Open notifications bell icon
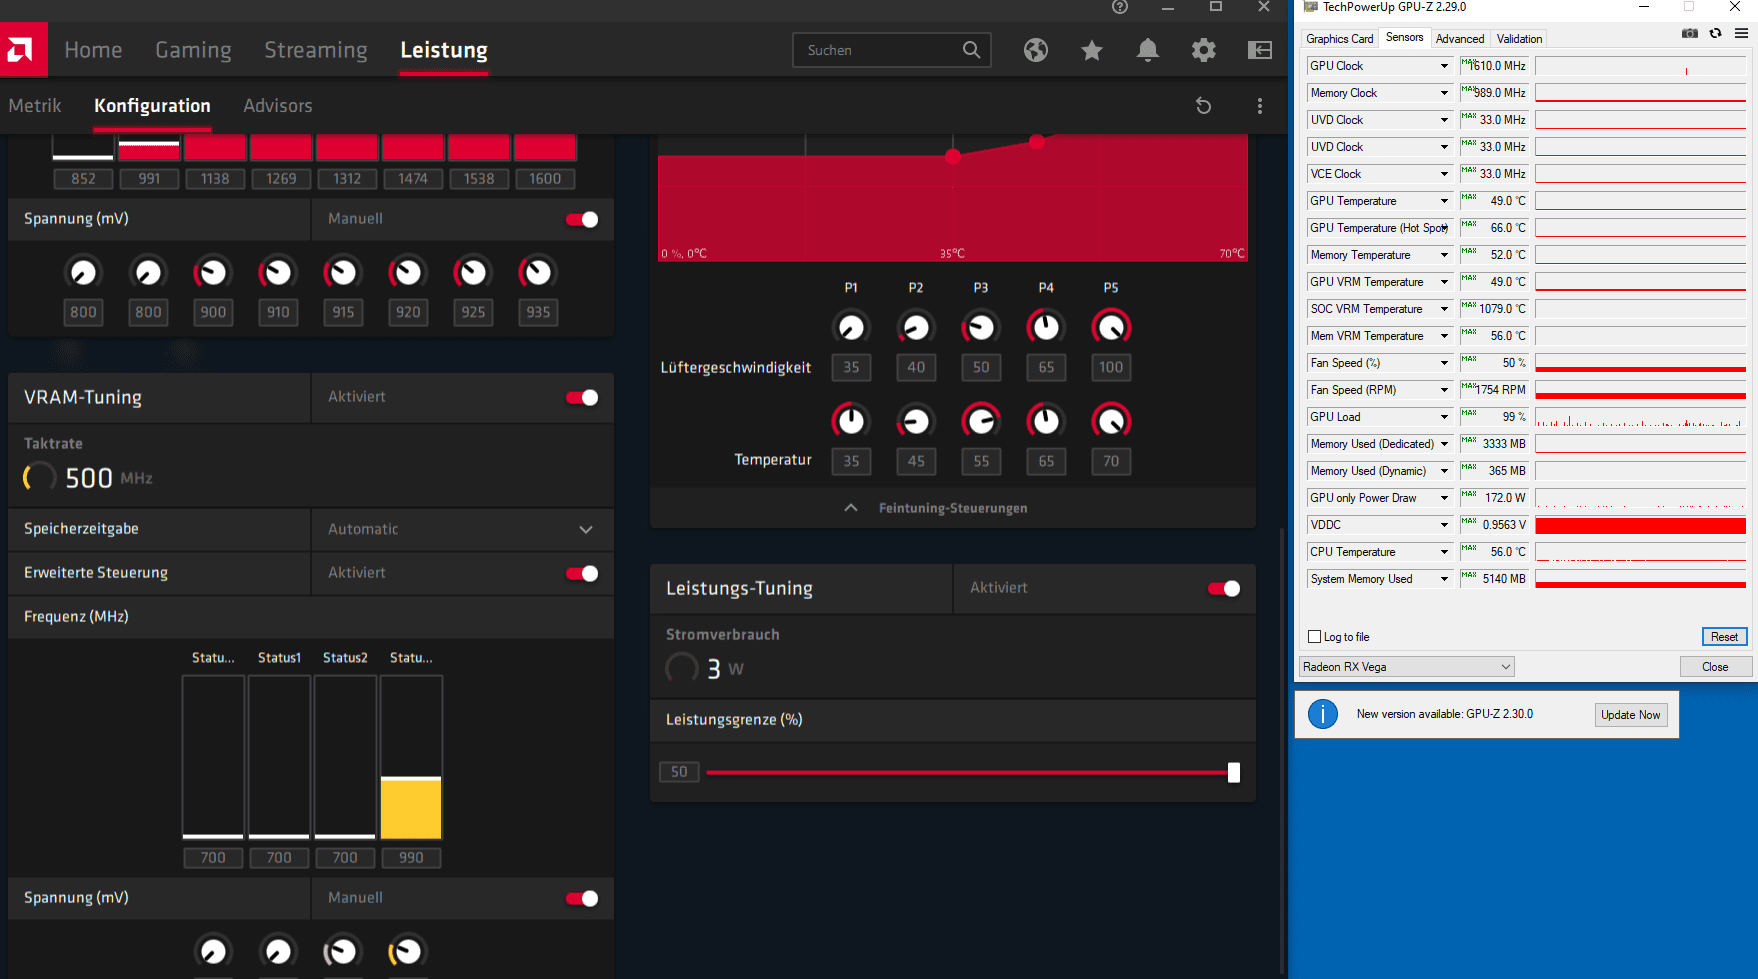This screenshot has width=1758, height=979. (x=1148, y=50)
